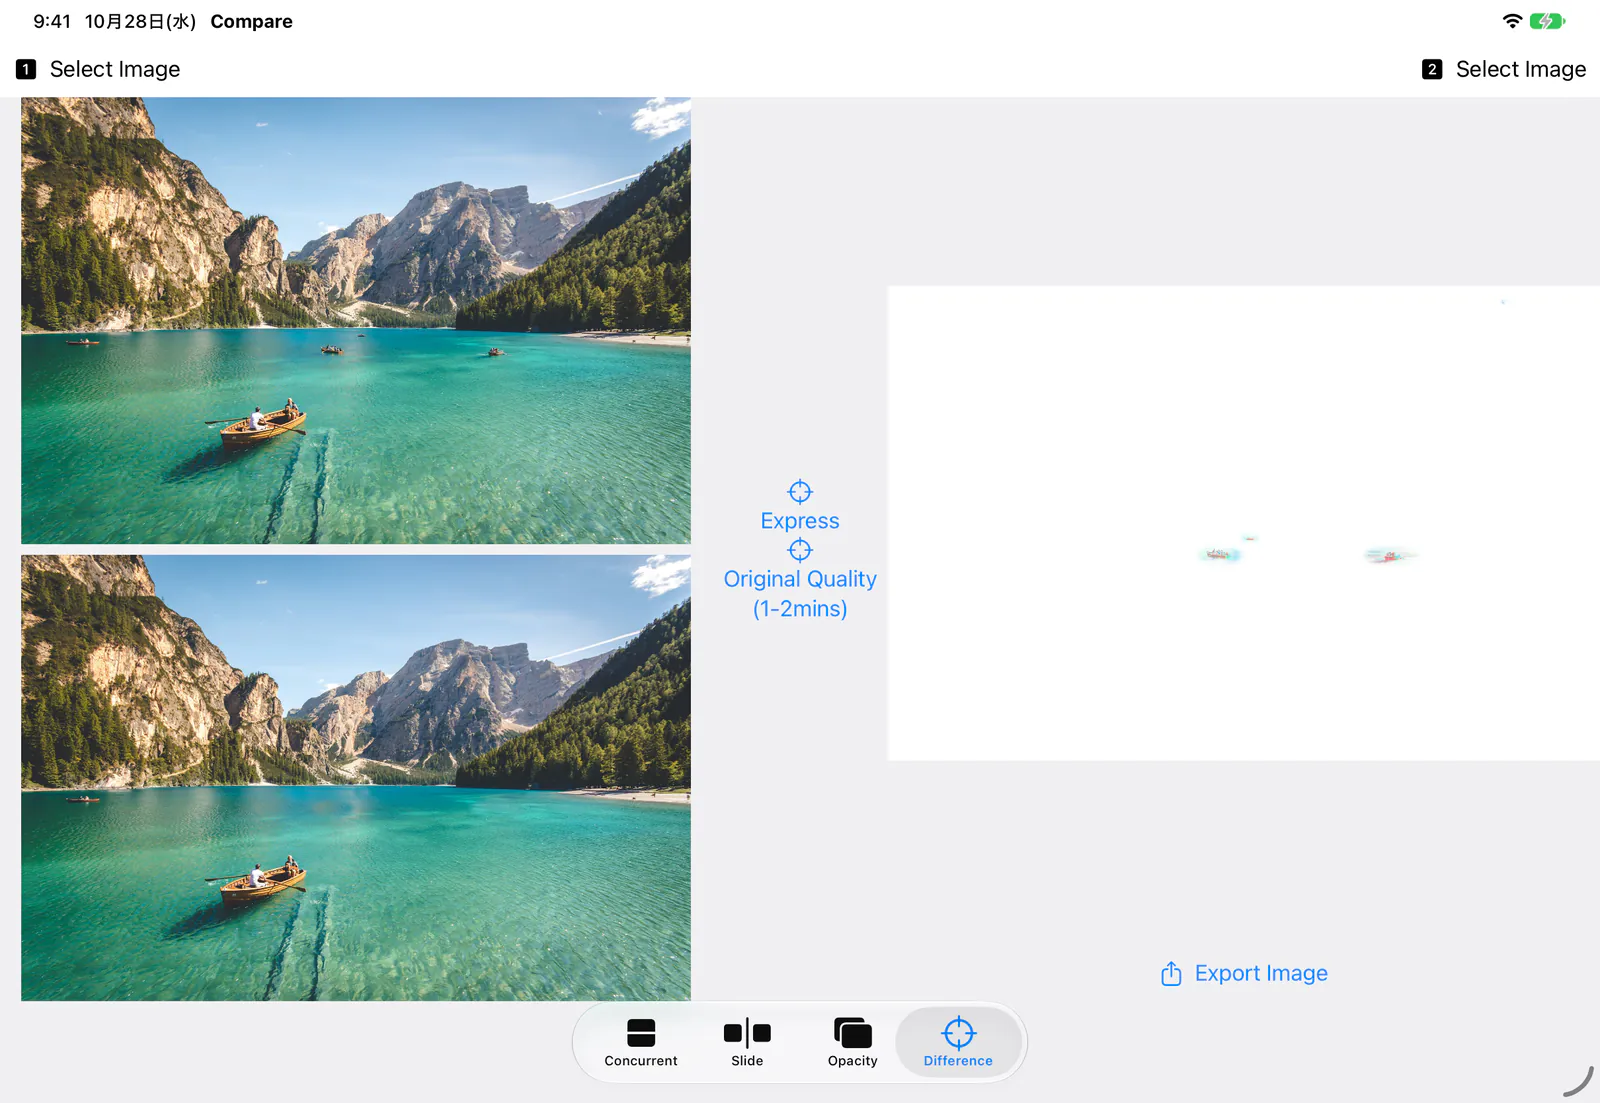Click the crosshair icon above Express
1600x1103 pixels.
[x=800, y=492]
